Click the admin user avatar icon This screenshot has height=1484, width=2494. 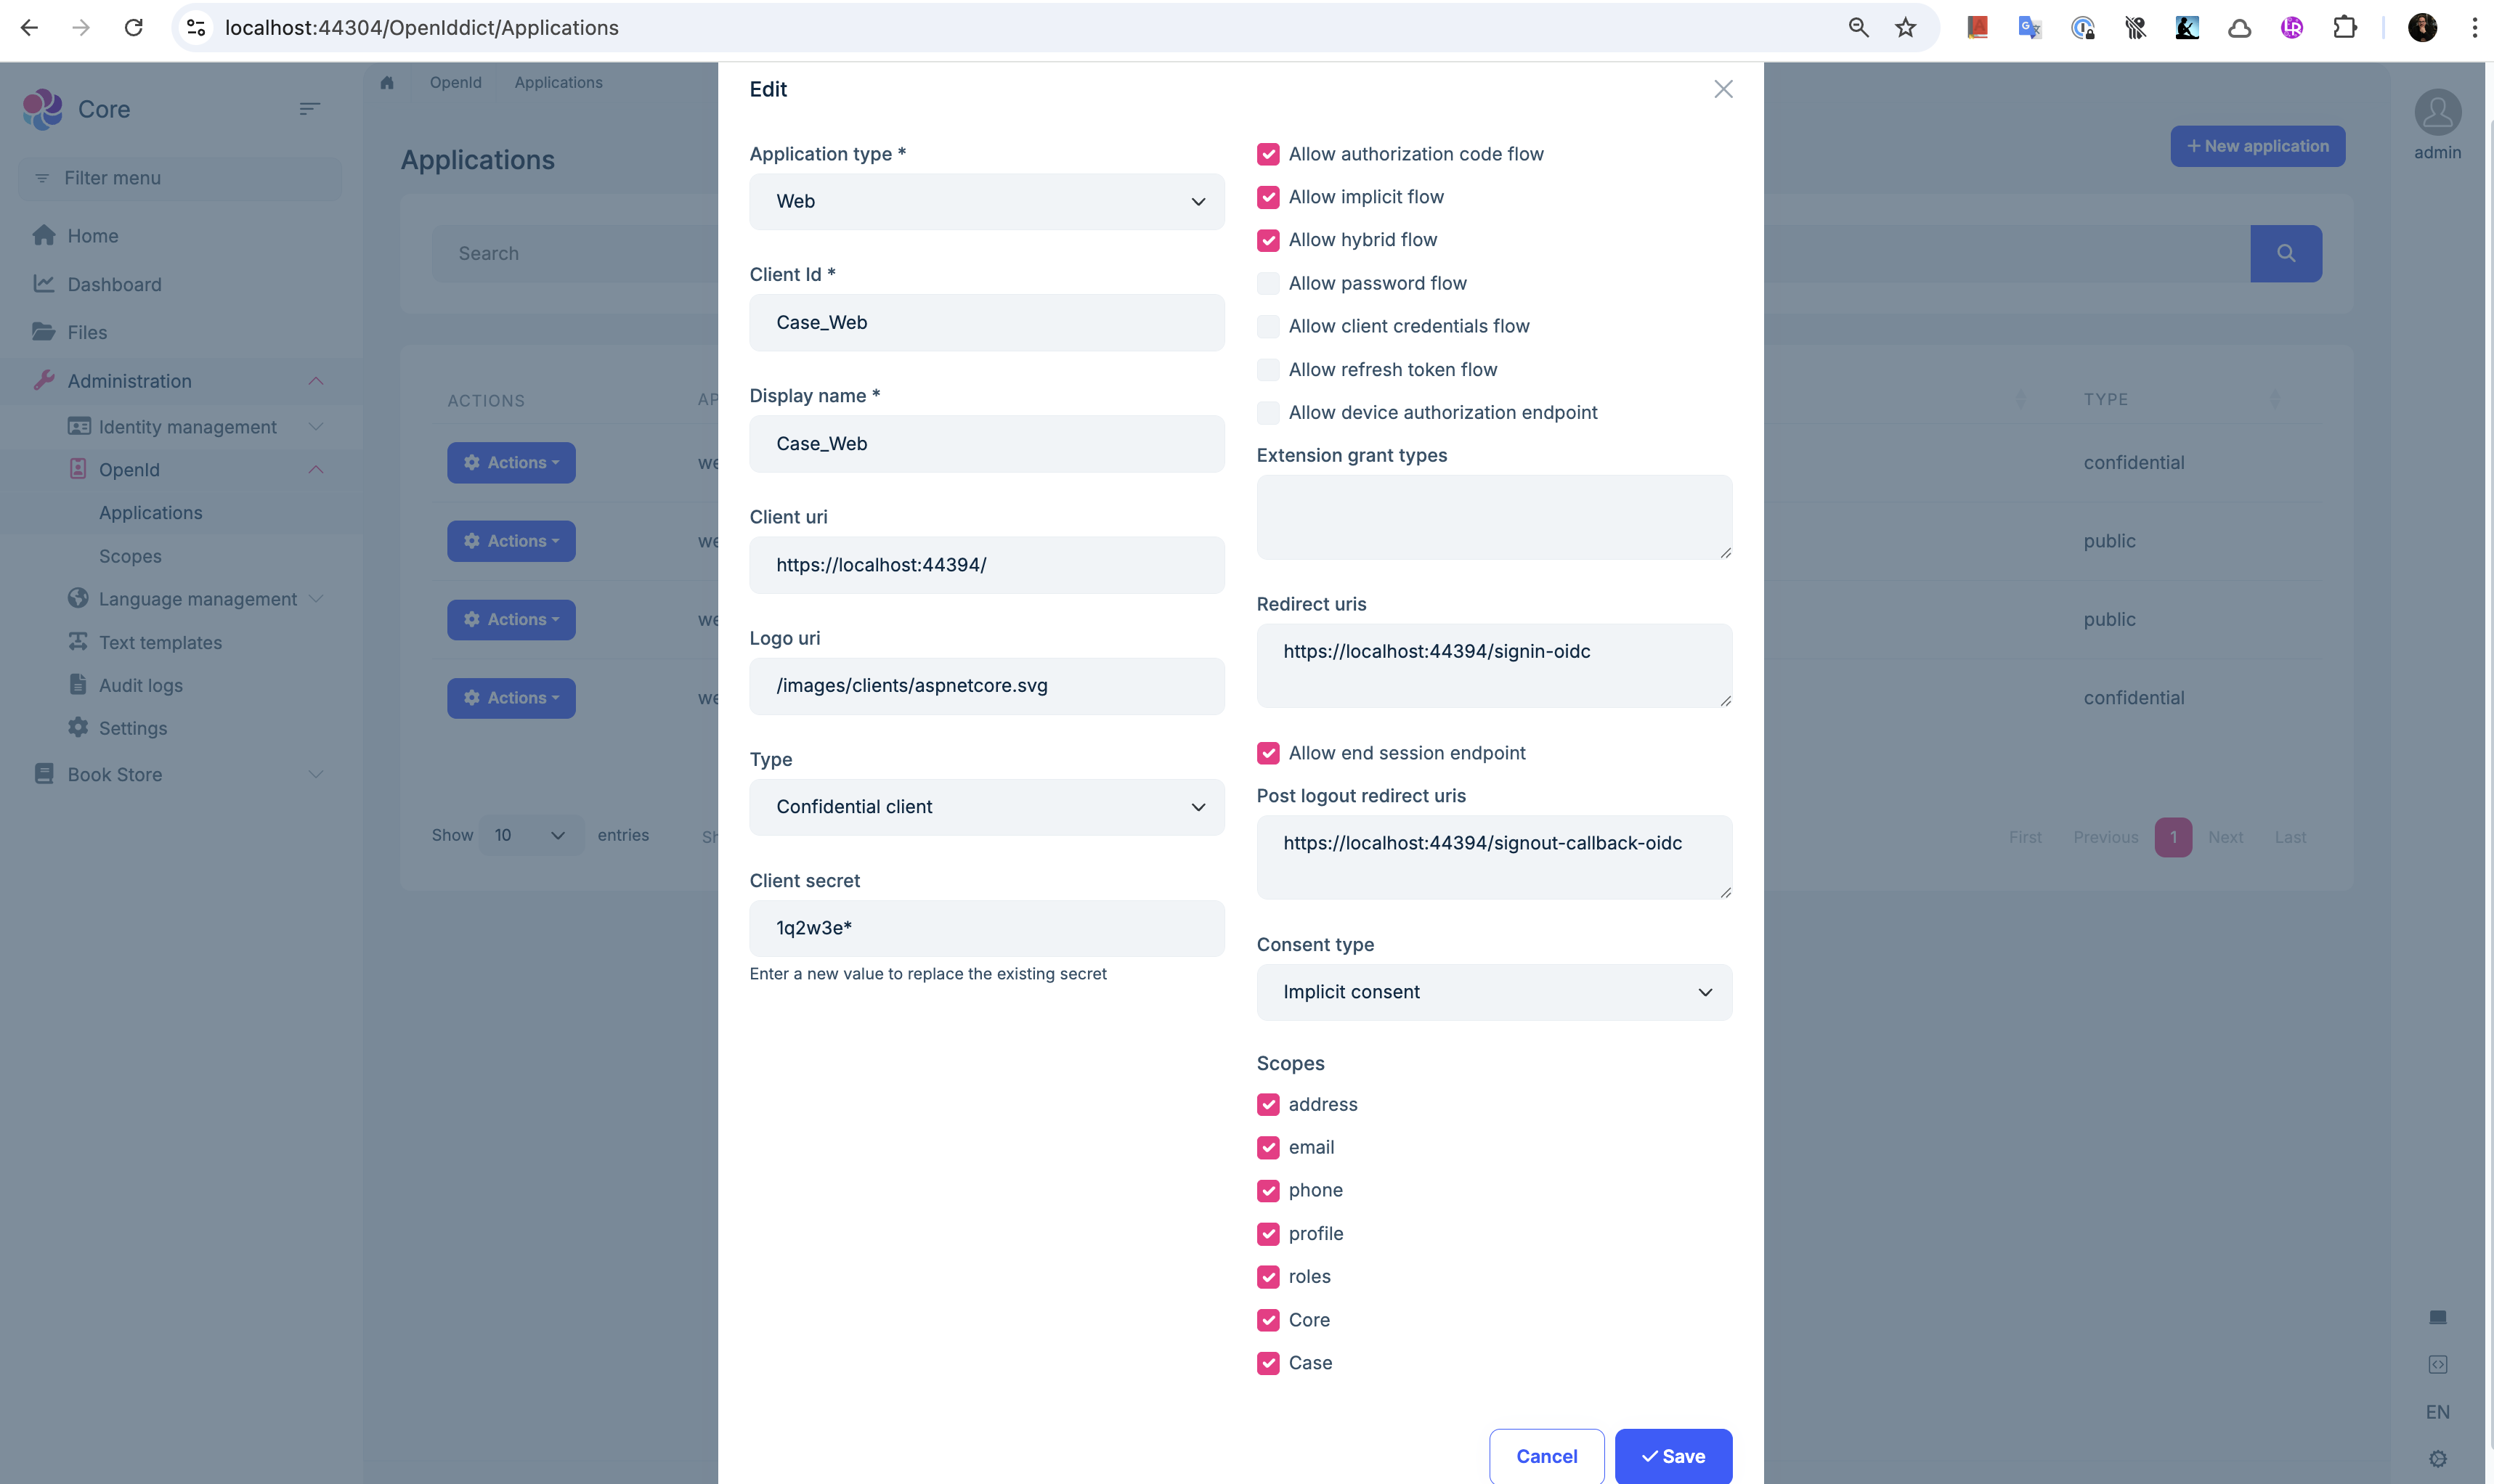(2437, 113)
